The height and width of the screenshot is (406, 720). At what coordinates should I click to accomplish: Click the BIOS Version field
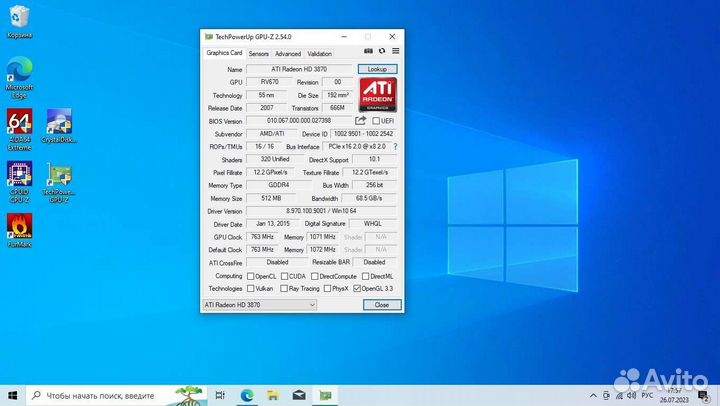[299, 121]
